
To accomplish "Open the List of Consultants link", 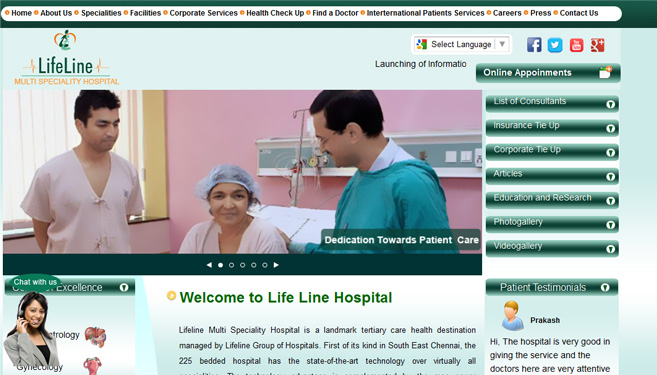I will pyautogui.click(x=530, y=101).
